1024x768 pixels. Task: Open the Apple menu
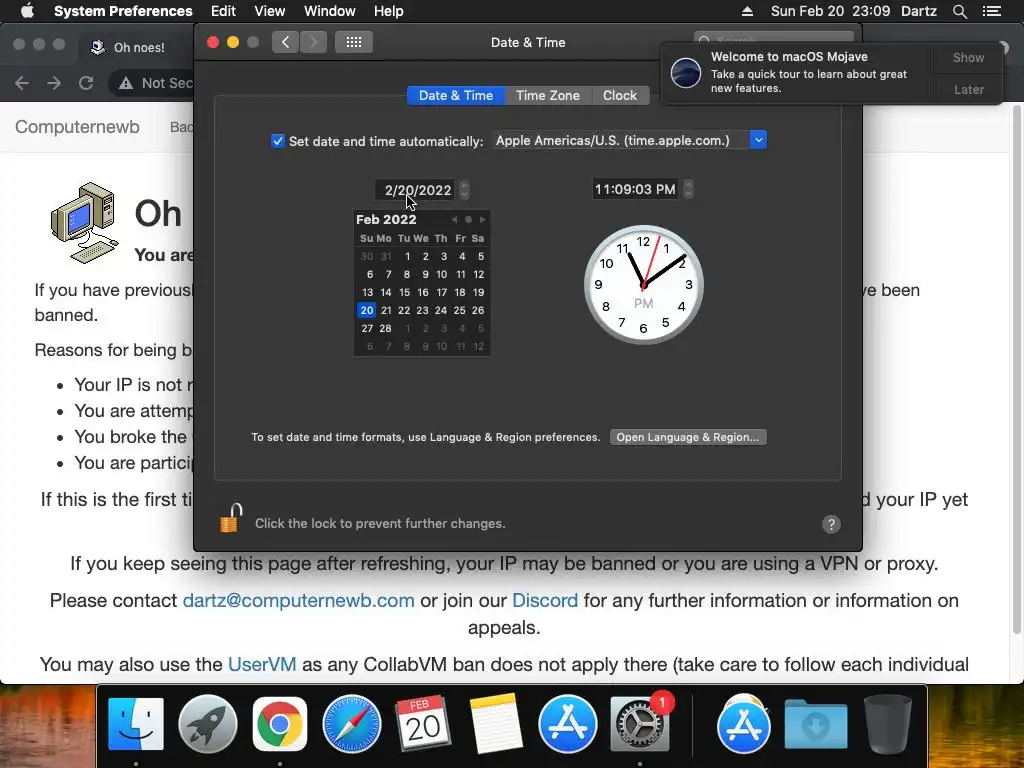tap(27, 11)
